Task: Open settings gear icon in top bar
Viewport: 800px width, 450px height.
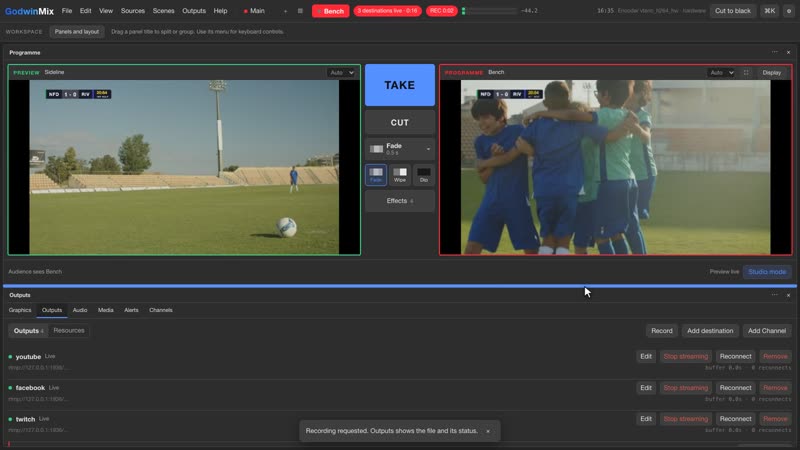Action: point(789,11)
